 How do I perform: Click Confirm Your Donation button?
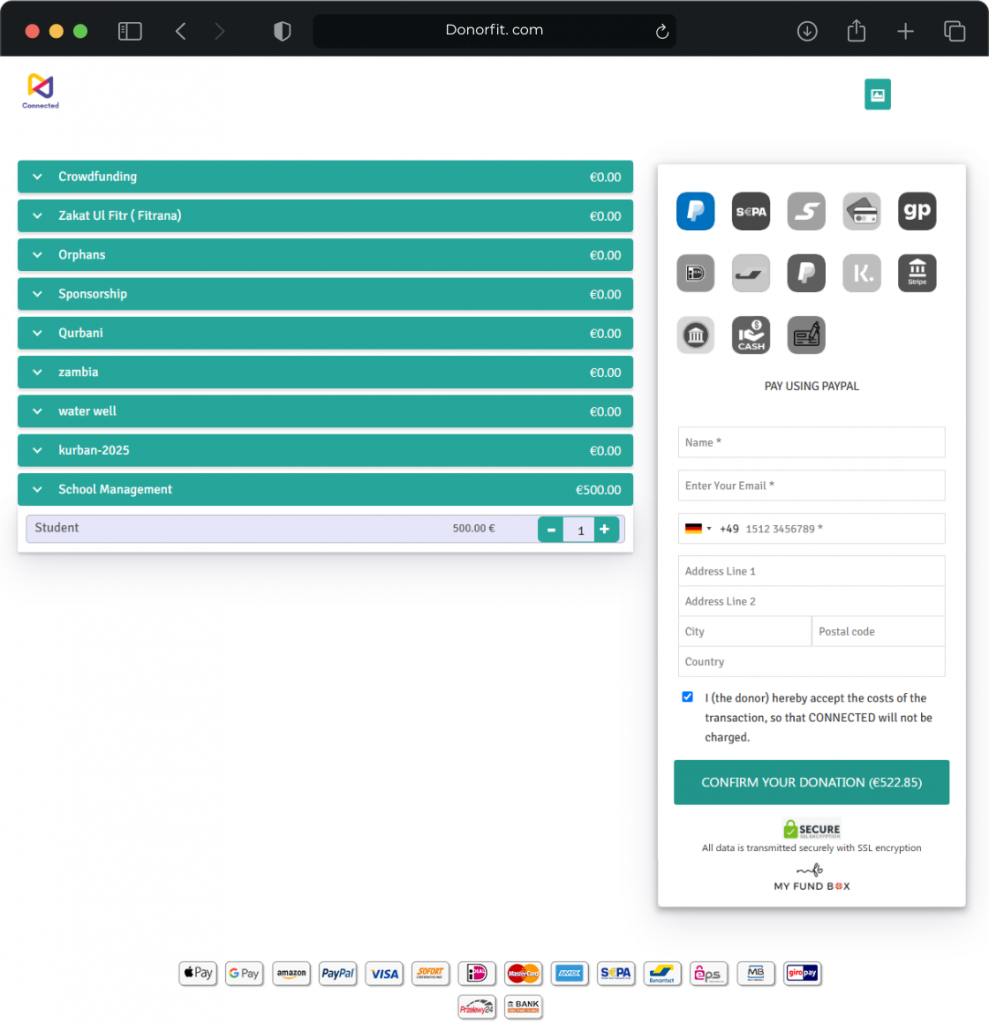coord(811,782)
